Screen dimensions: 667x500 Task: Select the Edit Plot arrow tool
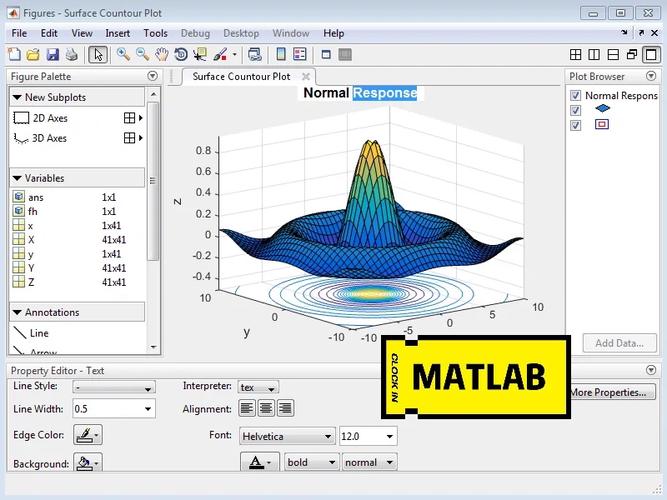click(x=97, y=54)
